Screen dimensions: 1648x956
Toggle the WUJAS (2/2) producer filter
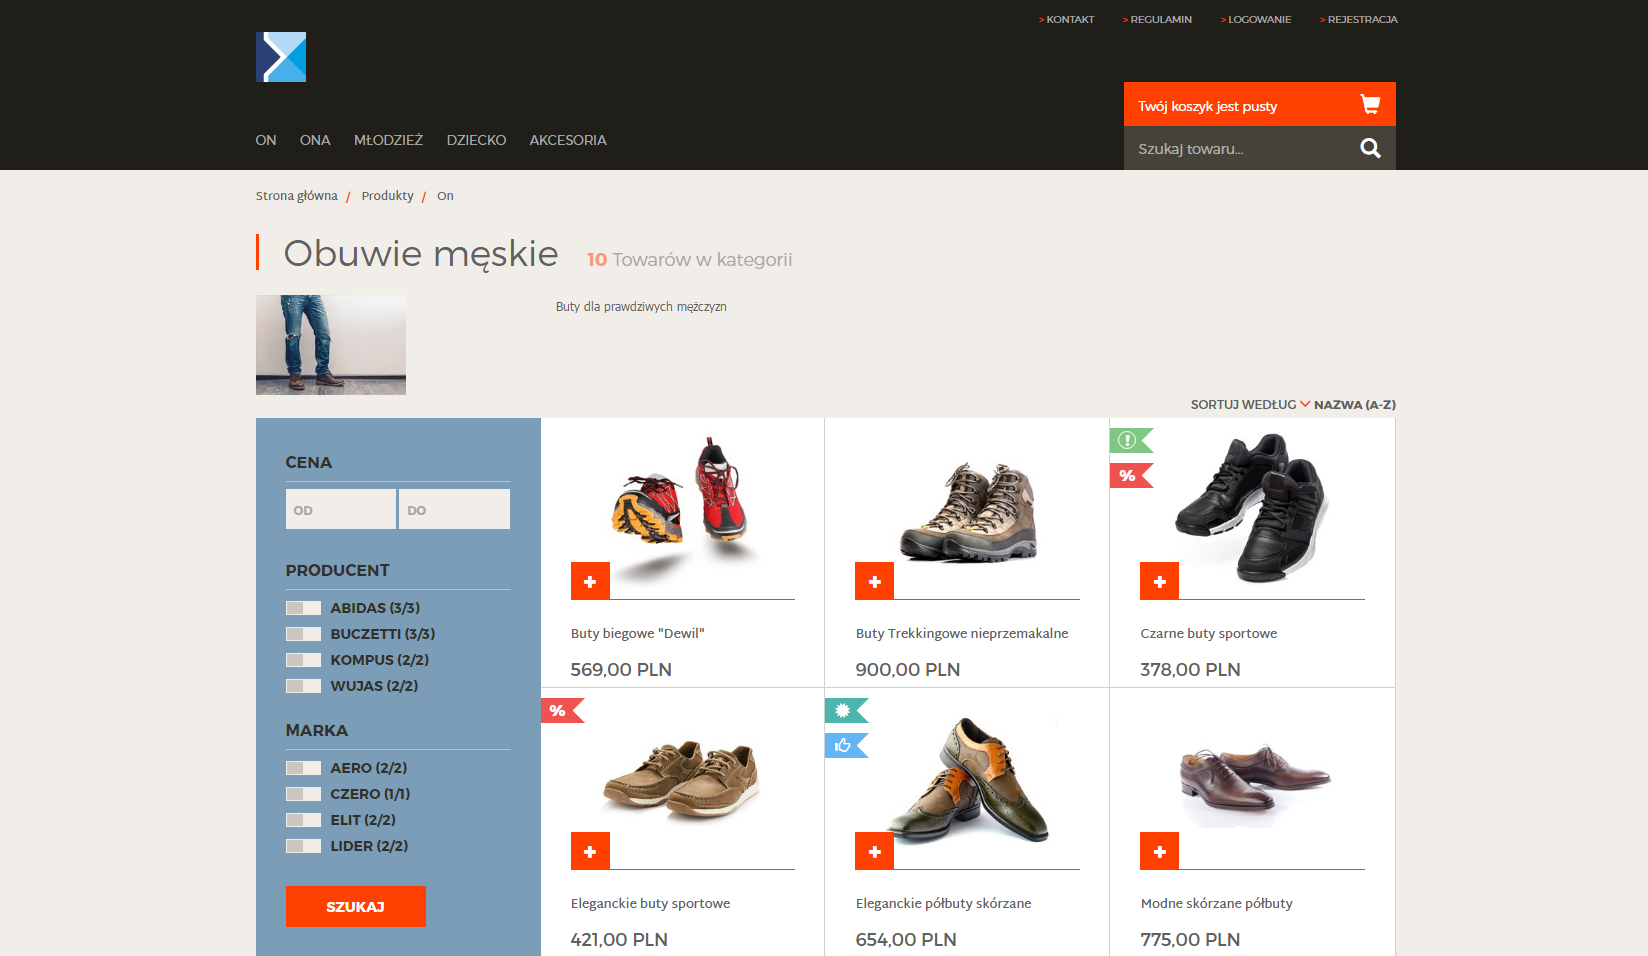[x=303, y=686]
